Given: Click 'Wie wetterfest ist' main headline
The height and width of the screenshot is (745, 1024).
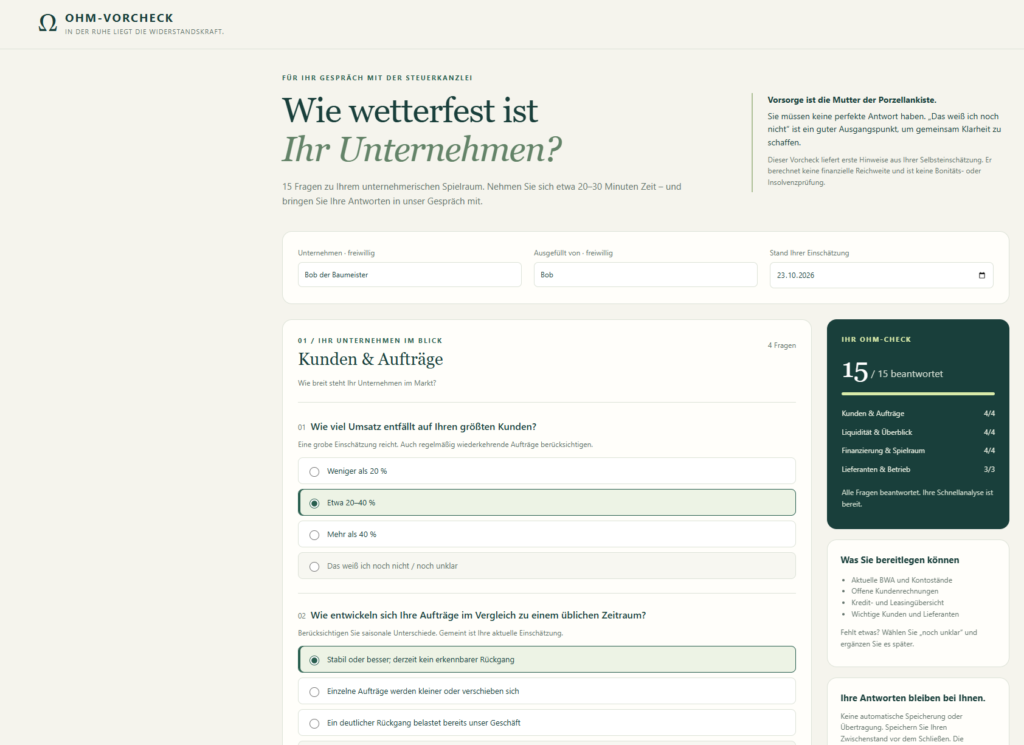Looking at the screenshot, I should click(409, 110).
